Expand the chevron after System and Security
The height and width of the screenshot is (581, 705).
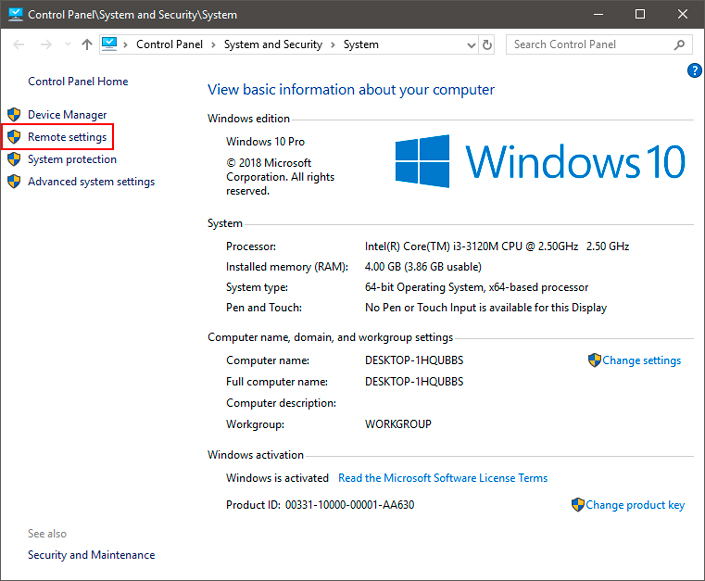click(x=333, y=45)
